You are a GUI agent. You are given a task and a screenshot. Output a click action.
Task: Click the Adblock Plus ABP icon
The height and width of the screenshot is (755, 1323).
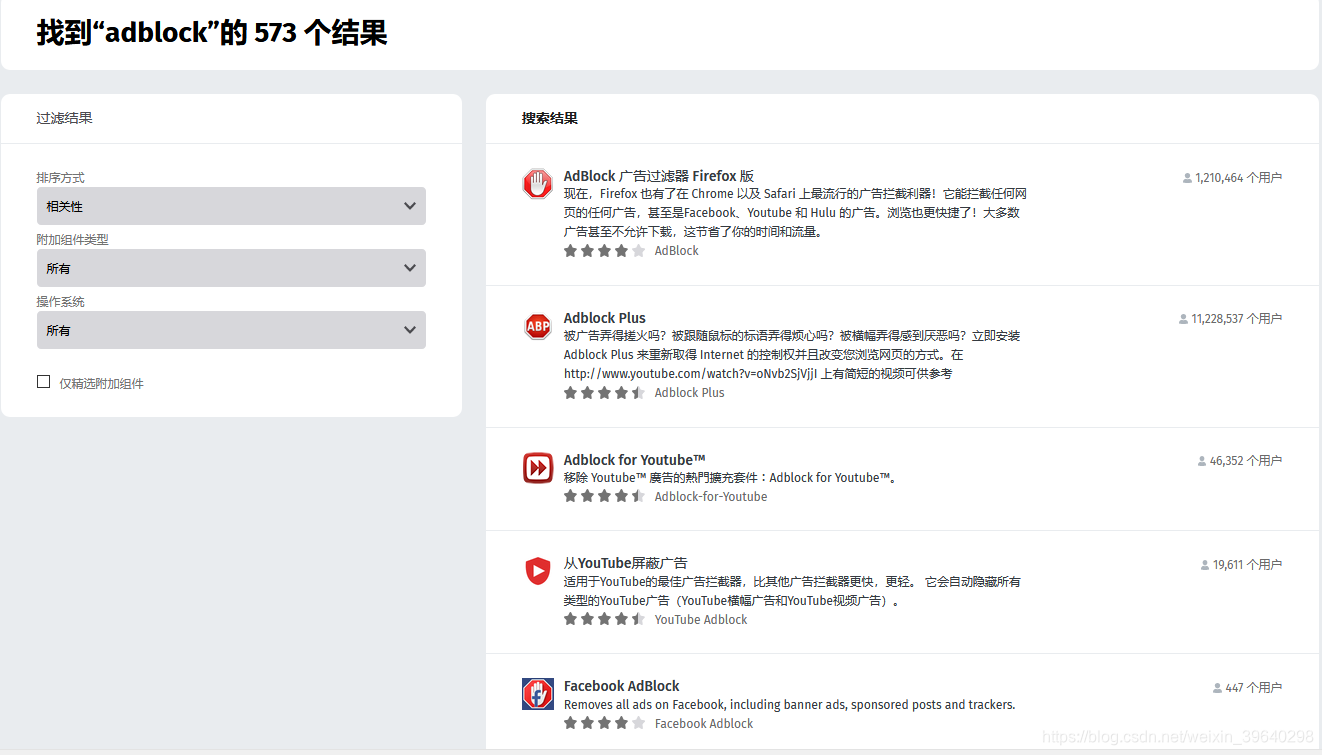[538, 326]
